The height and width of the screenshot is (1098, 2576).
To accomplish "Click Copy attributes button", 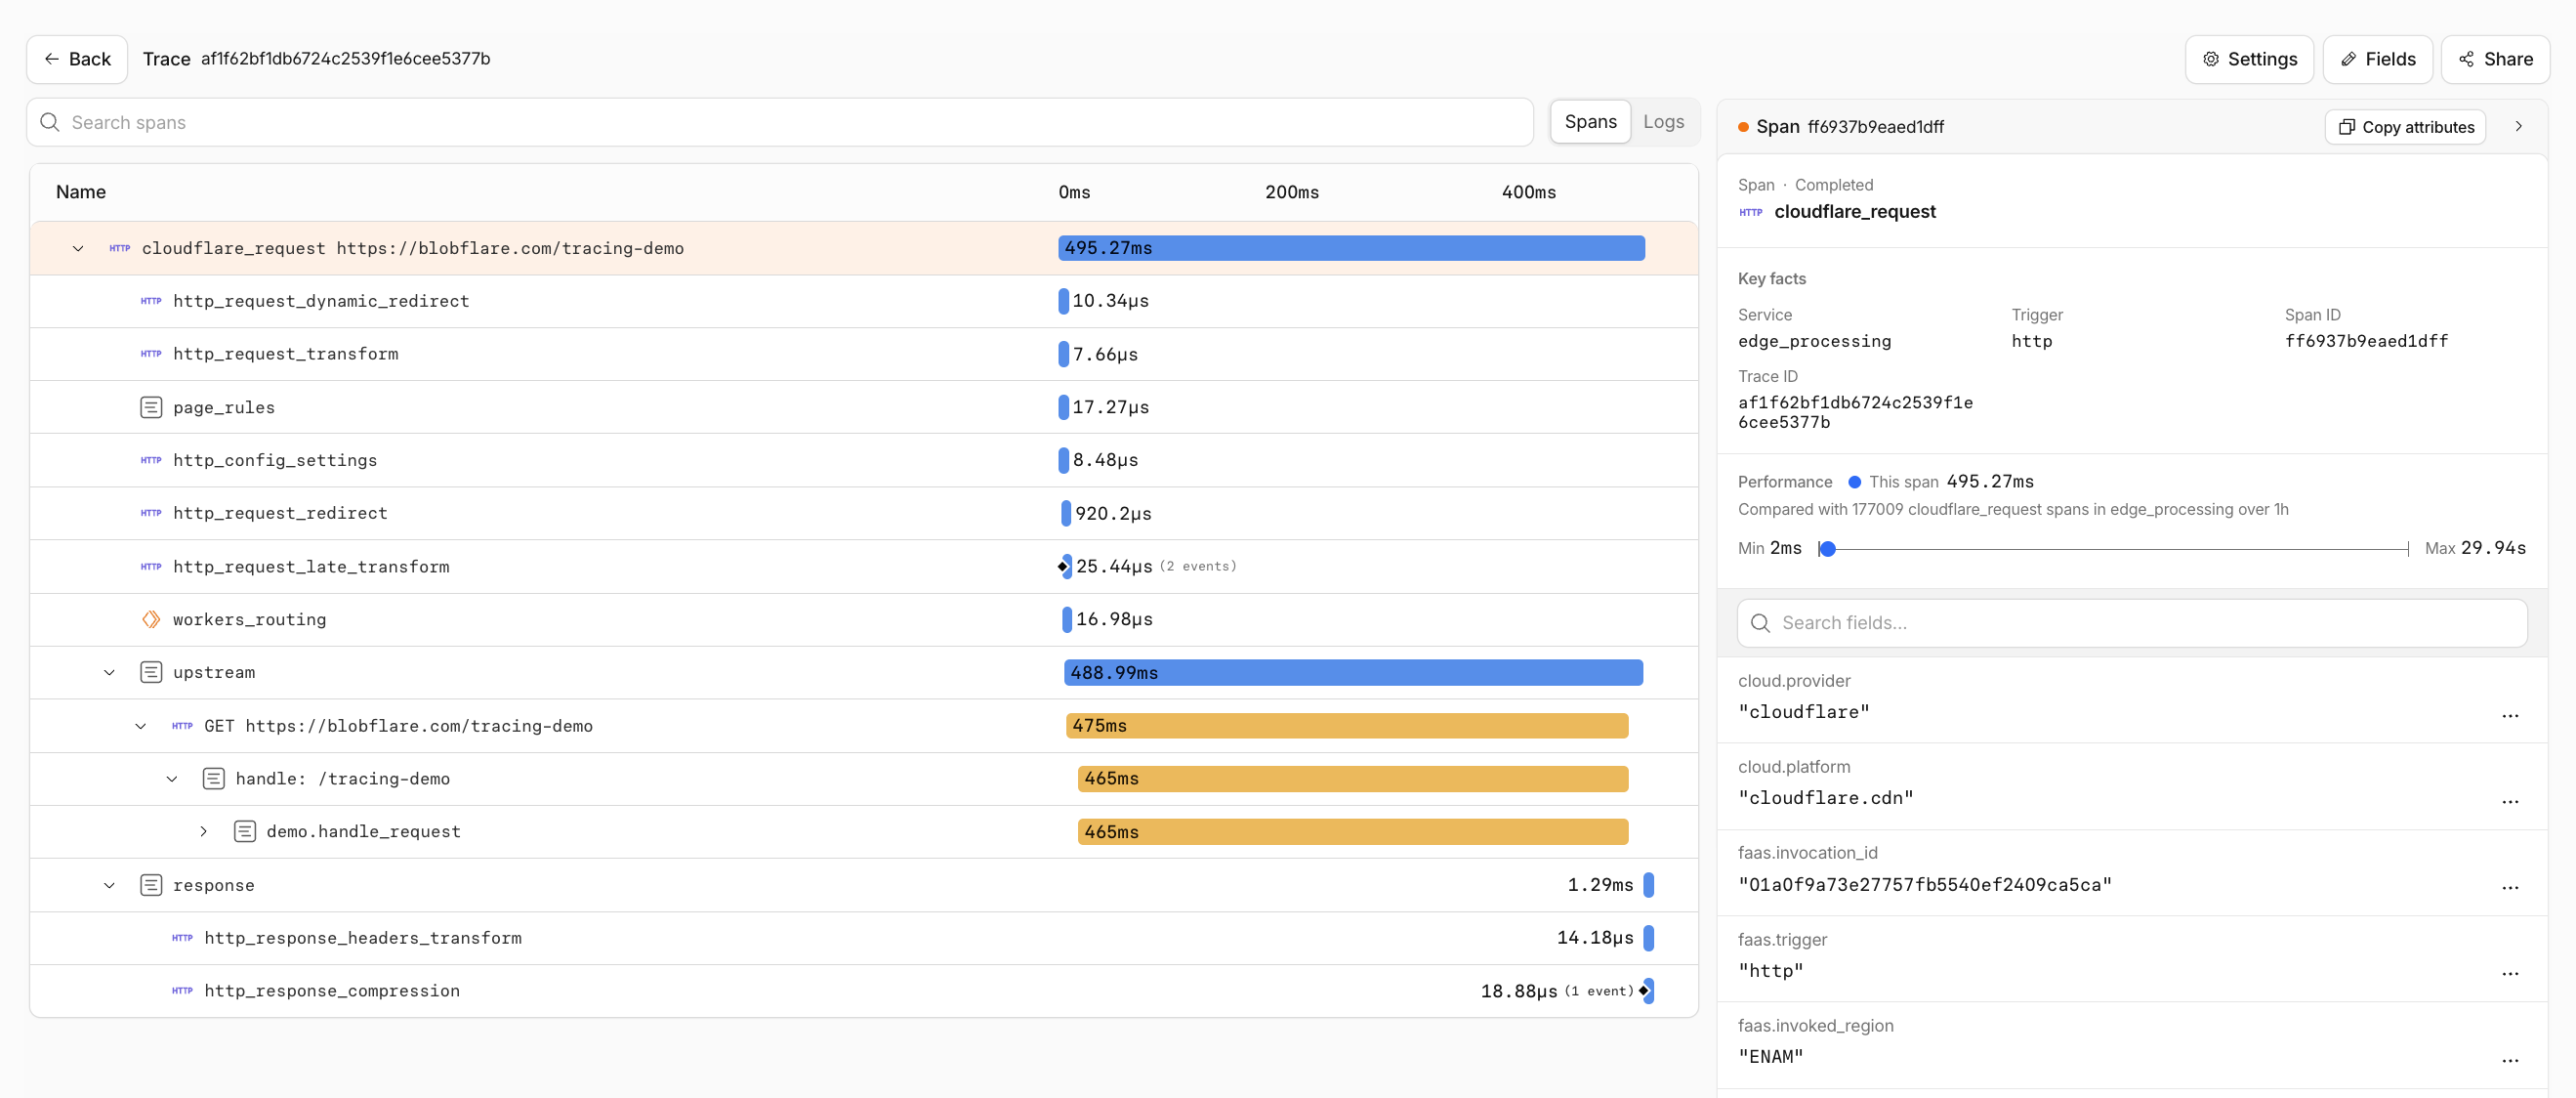I will pyautogui.click(x=2405, y=127).
